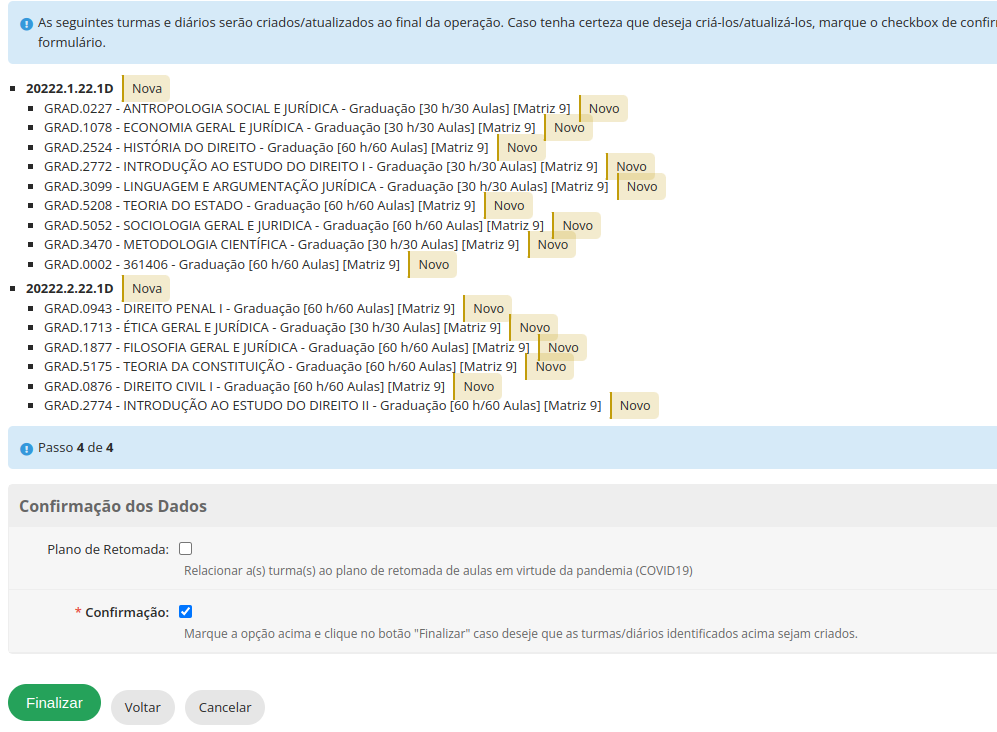The height and width of the screenshot is (732, 997).
Task: Select GRAD.5208 Teoria do Estado entry
Action: click(x=260, y=206)
